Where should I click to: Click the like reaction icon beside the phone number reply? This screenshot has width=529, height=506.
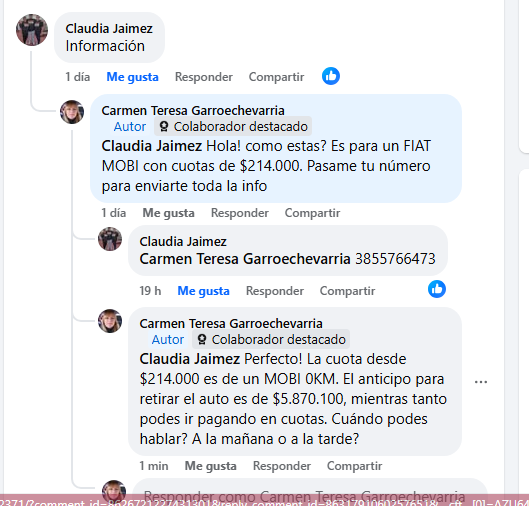437,289
